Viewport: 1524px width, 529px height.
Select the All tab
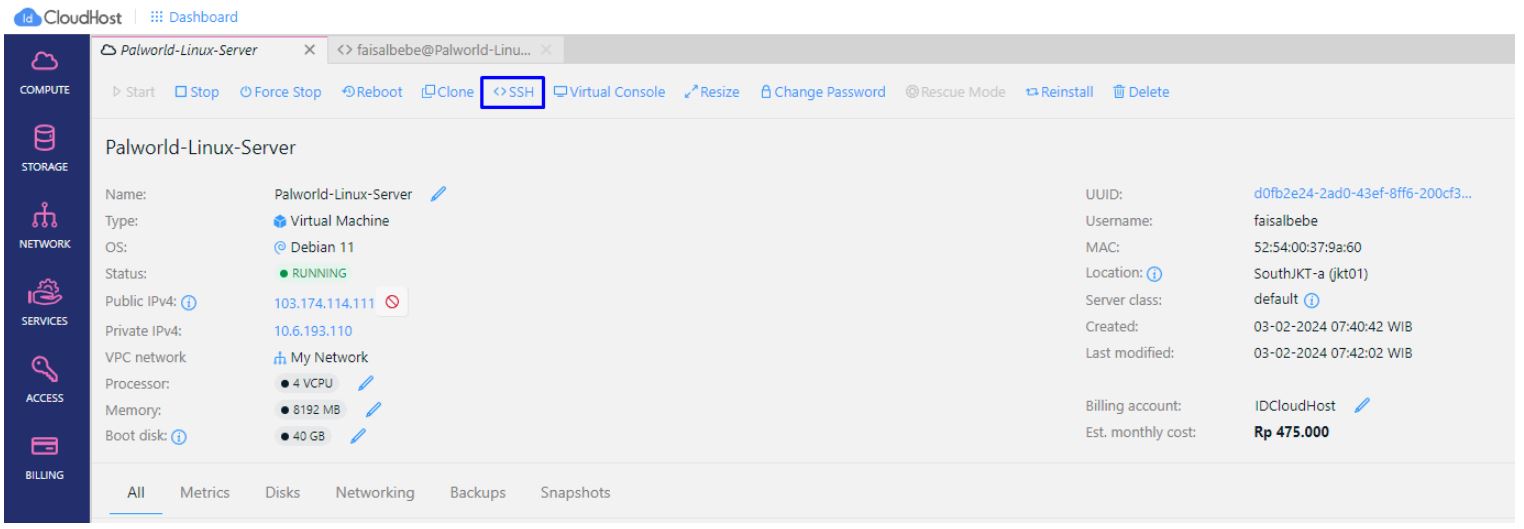[x=135, y=493]
